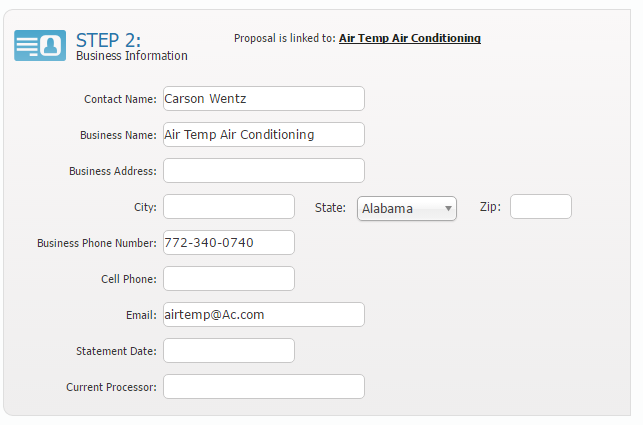This screenshot has height=425, width=643.
Task: Select the empty Cell Phone field
Action: click(x=228, y=279)
